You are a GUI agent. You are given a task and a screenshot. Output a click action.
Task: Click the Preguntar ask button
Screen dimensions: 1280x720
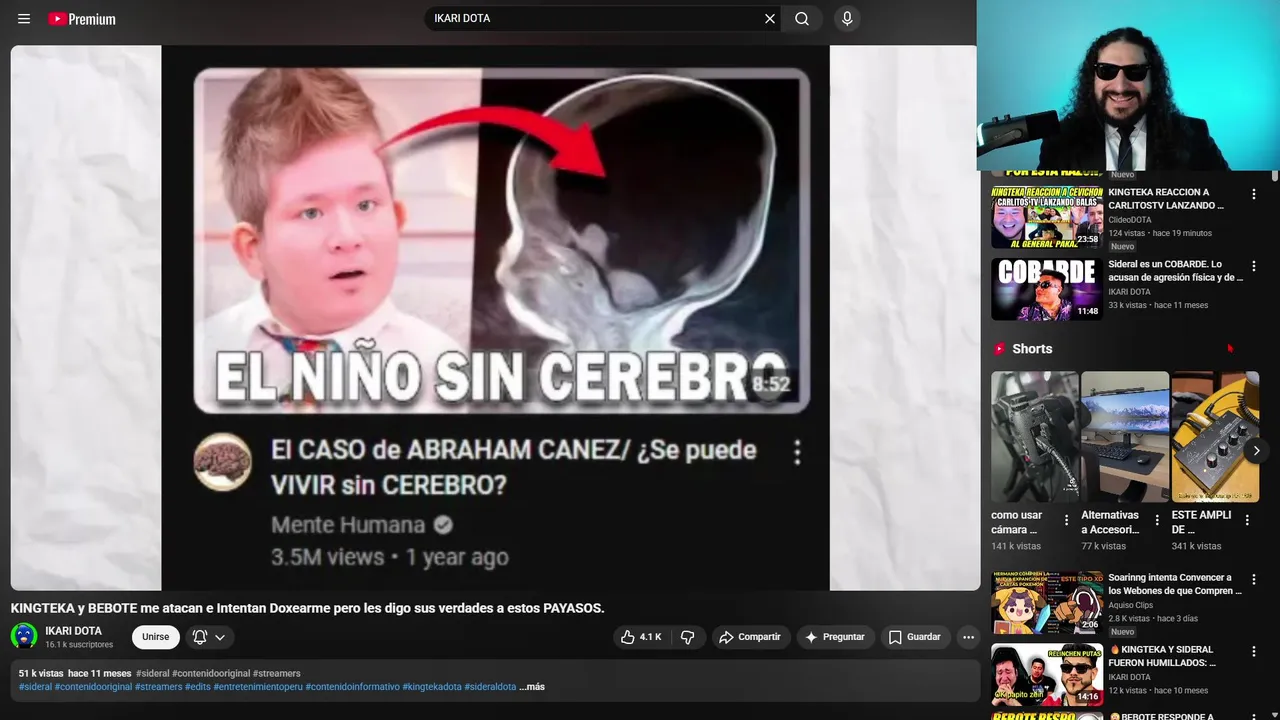pos(834,637)
